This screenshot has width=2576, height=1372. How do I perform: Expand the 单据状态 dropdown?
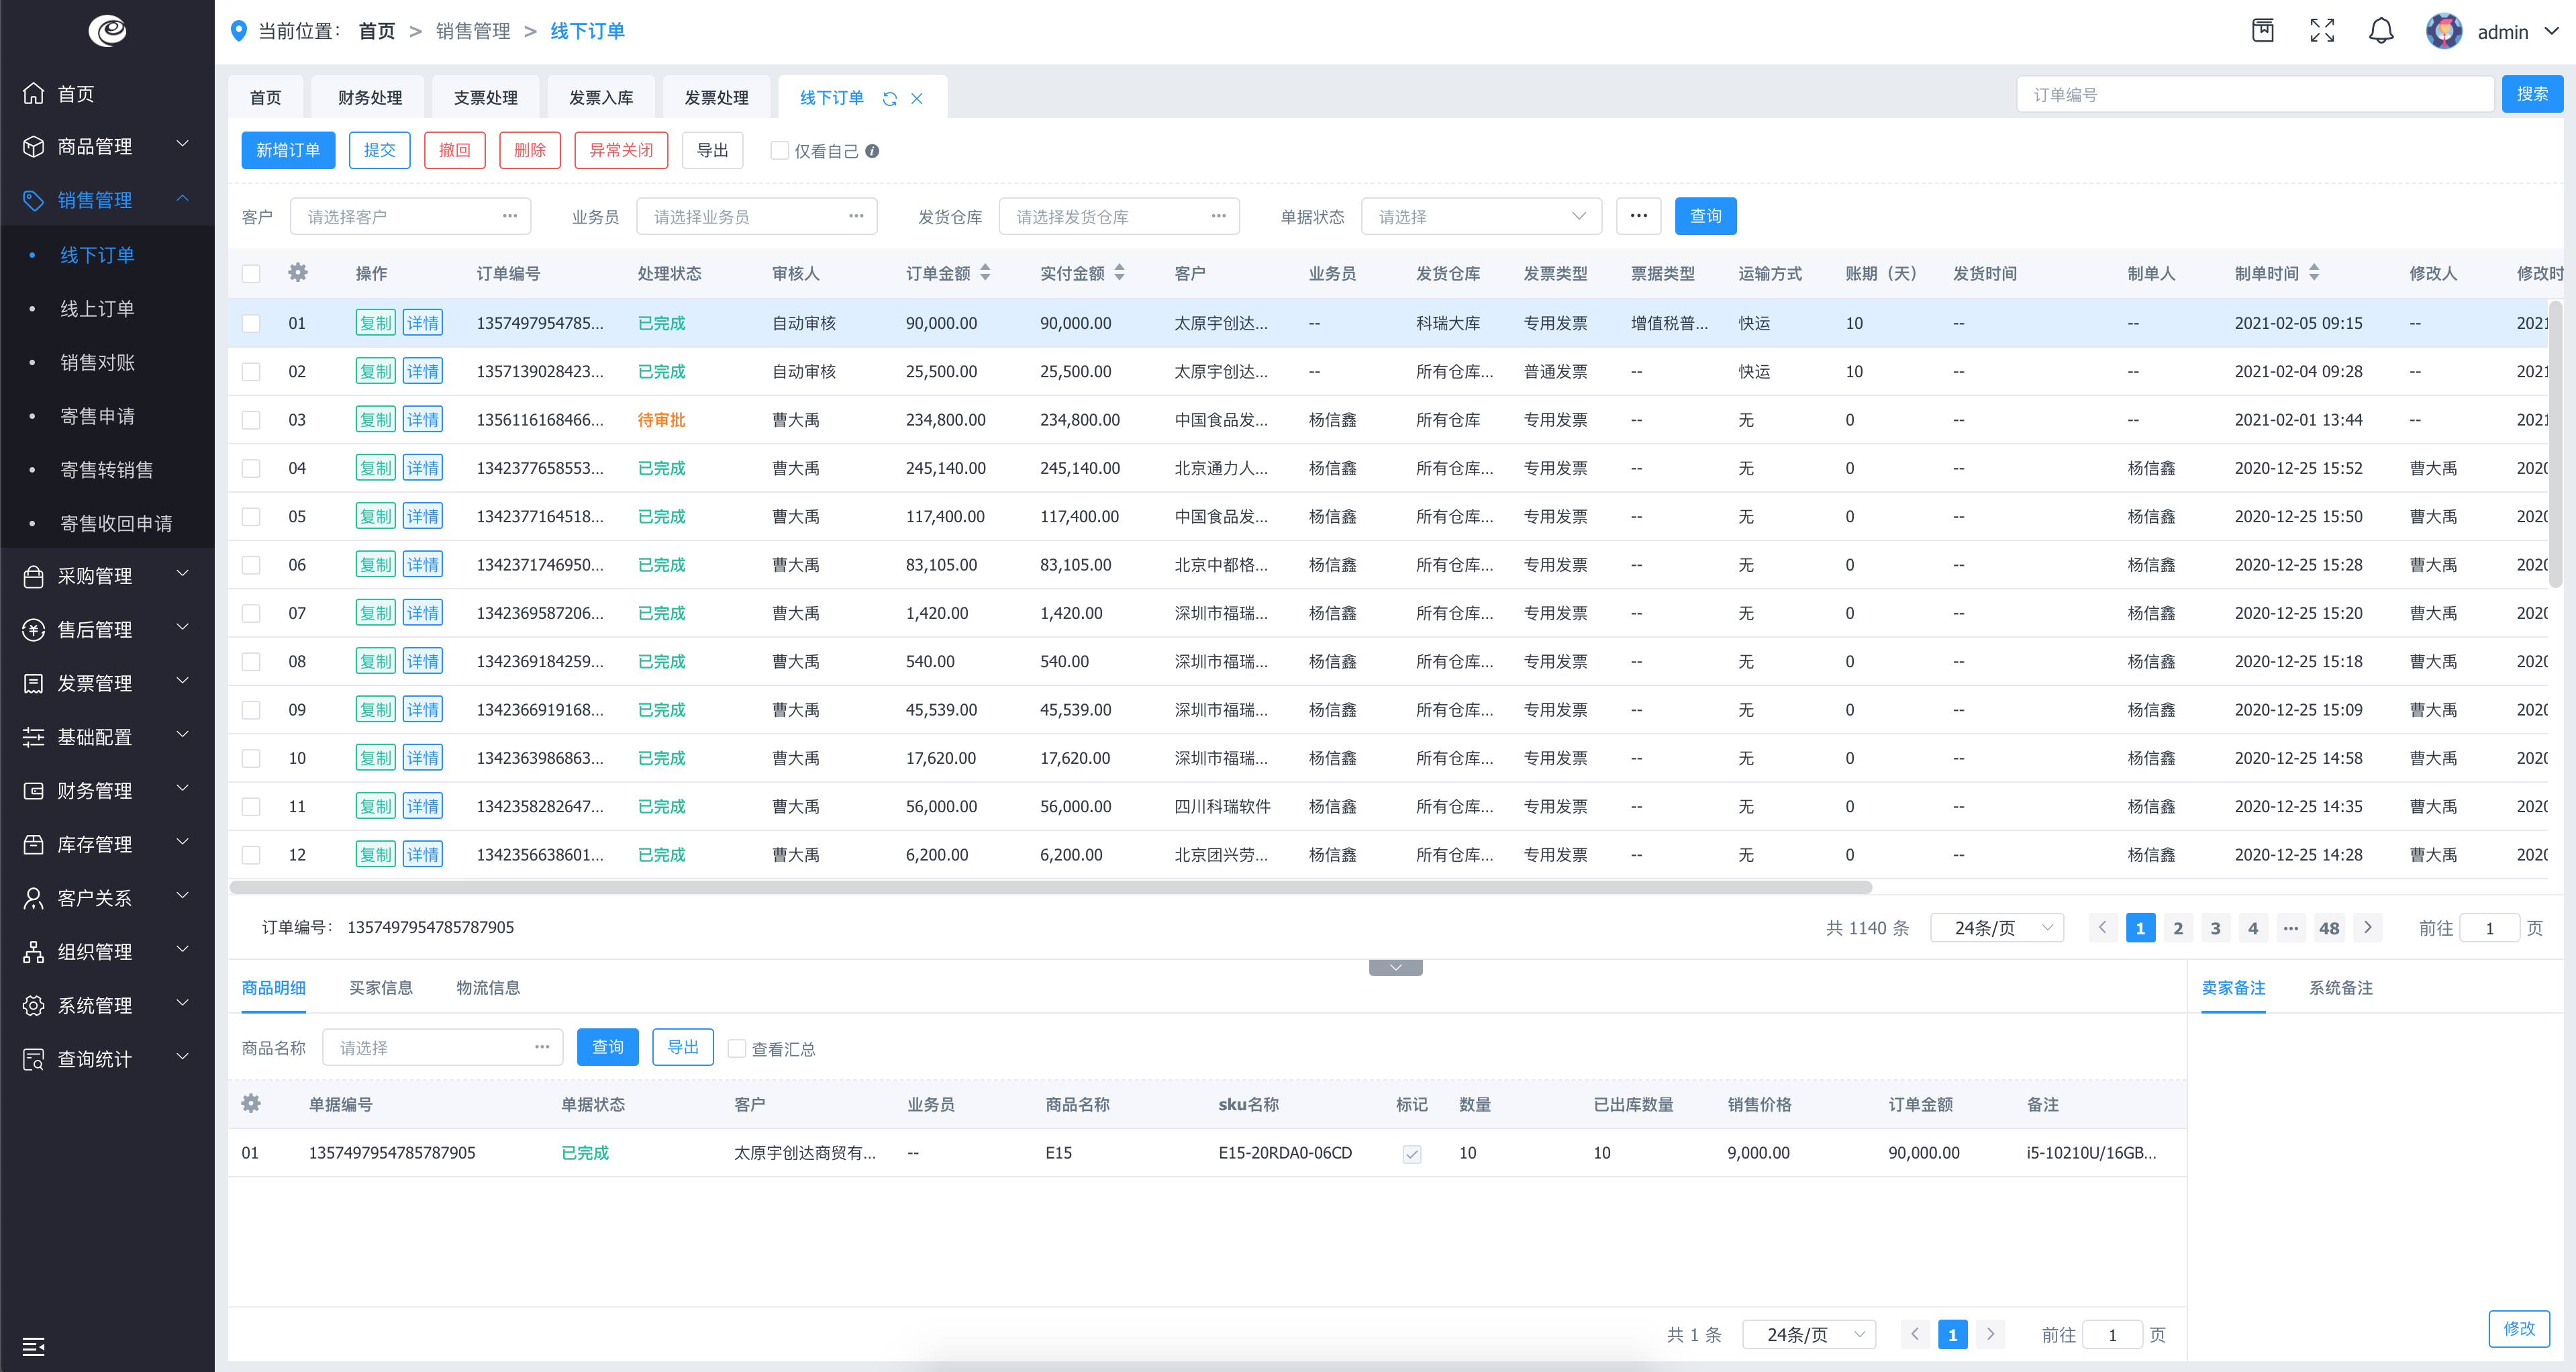point(1479,215)
